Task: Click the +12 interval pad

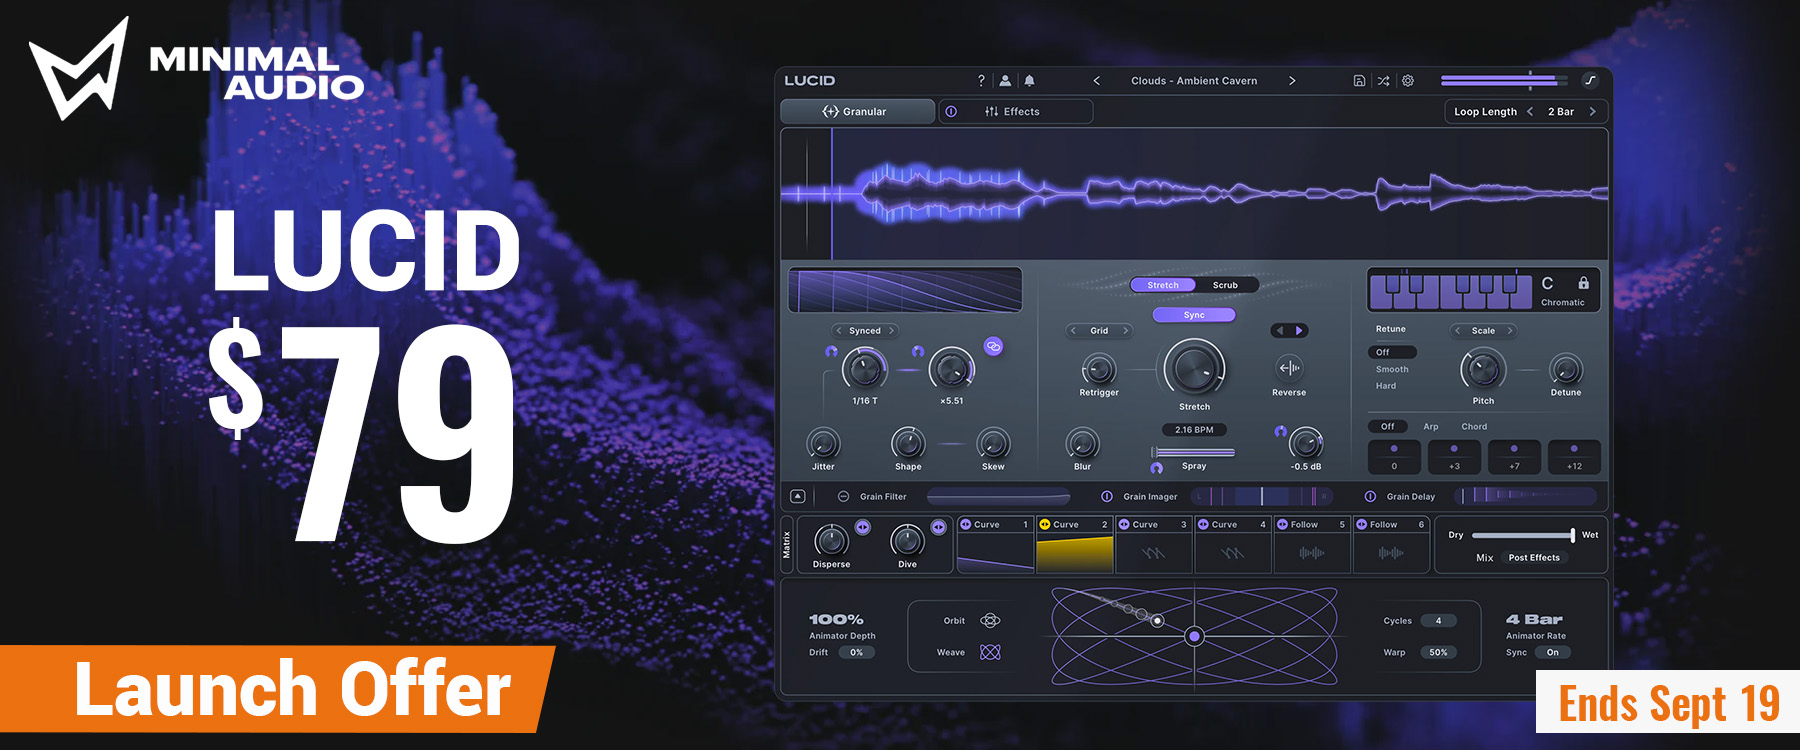Action: coord(1574,457)
